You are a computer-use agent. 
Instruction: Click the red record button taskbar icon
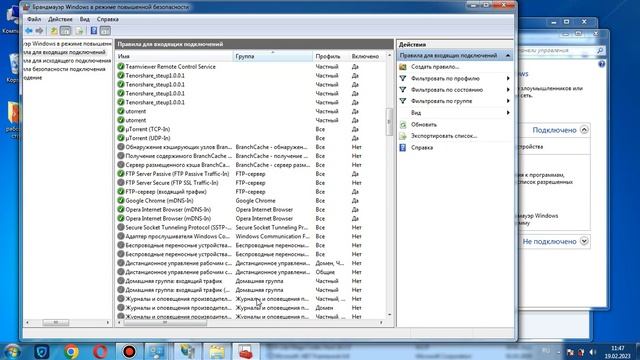coord(129,351)
